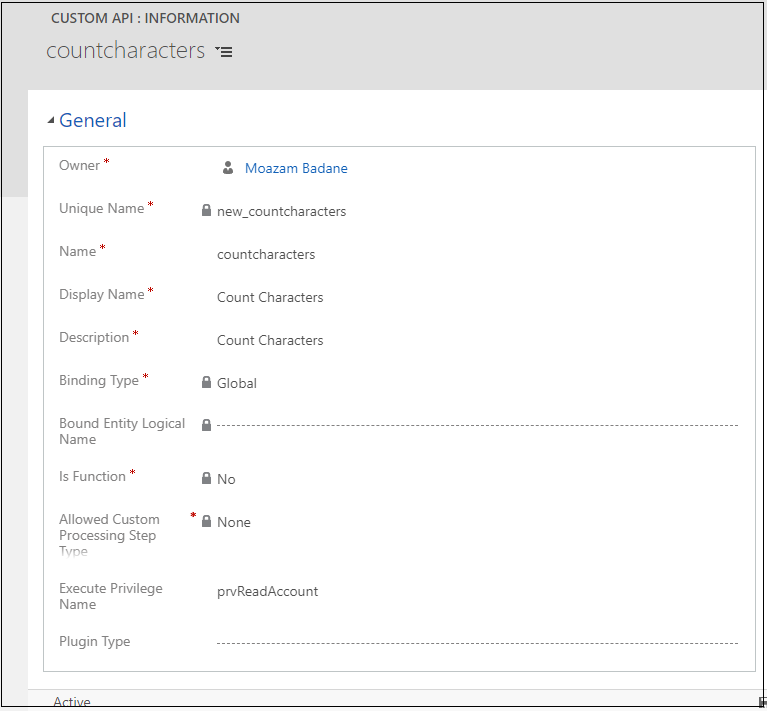Click the Binding Type value Global
This screenshot has width=767, height=711.
(237, 383)
